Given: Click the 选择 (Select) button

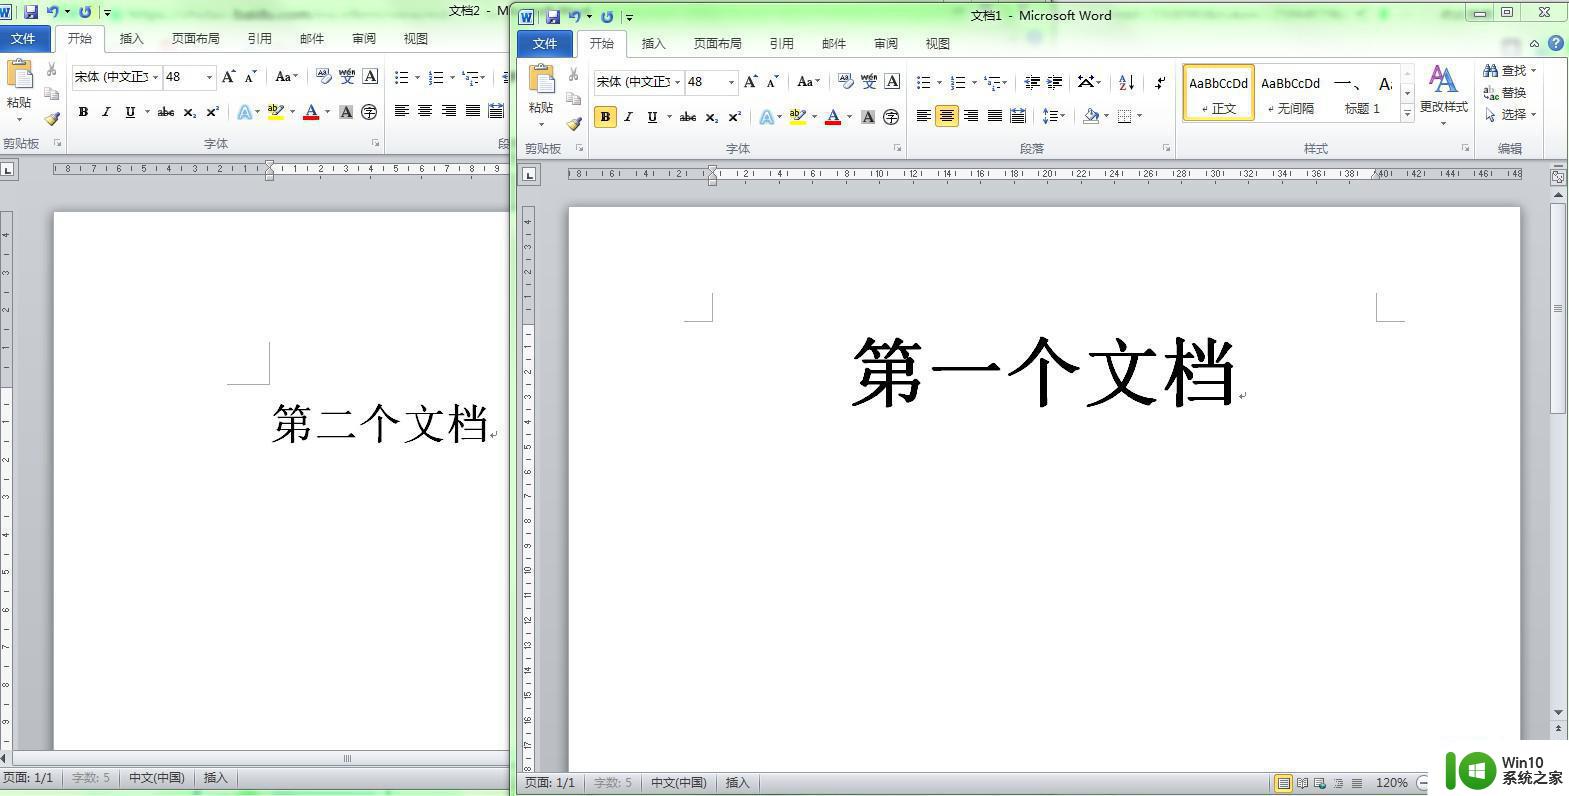Looking at the screenshot, I should click(x=1510, y=114).
